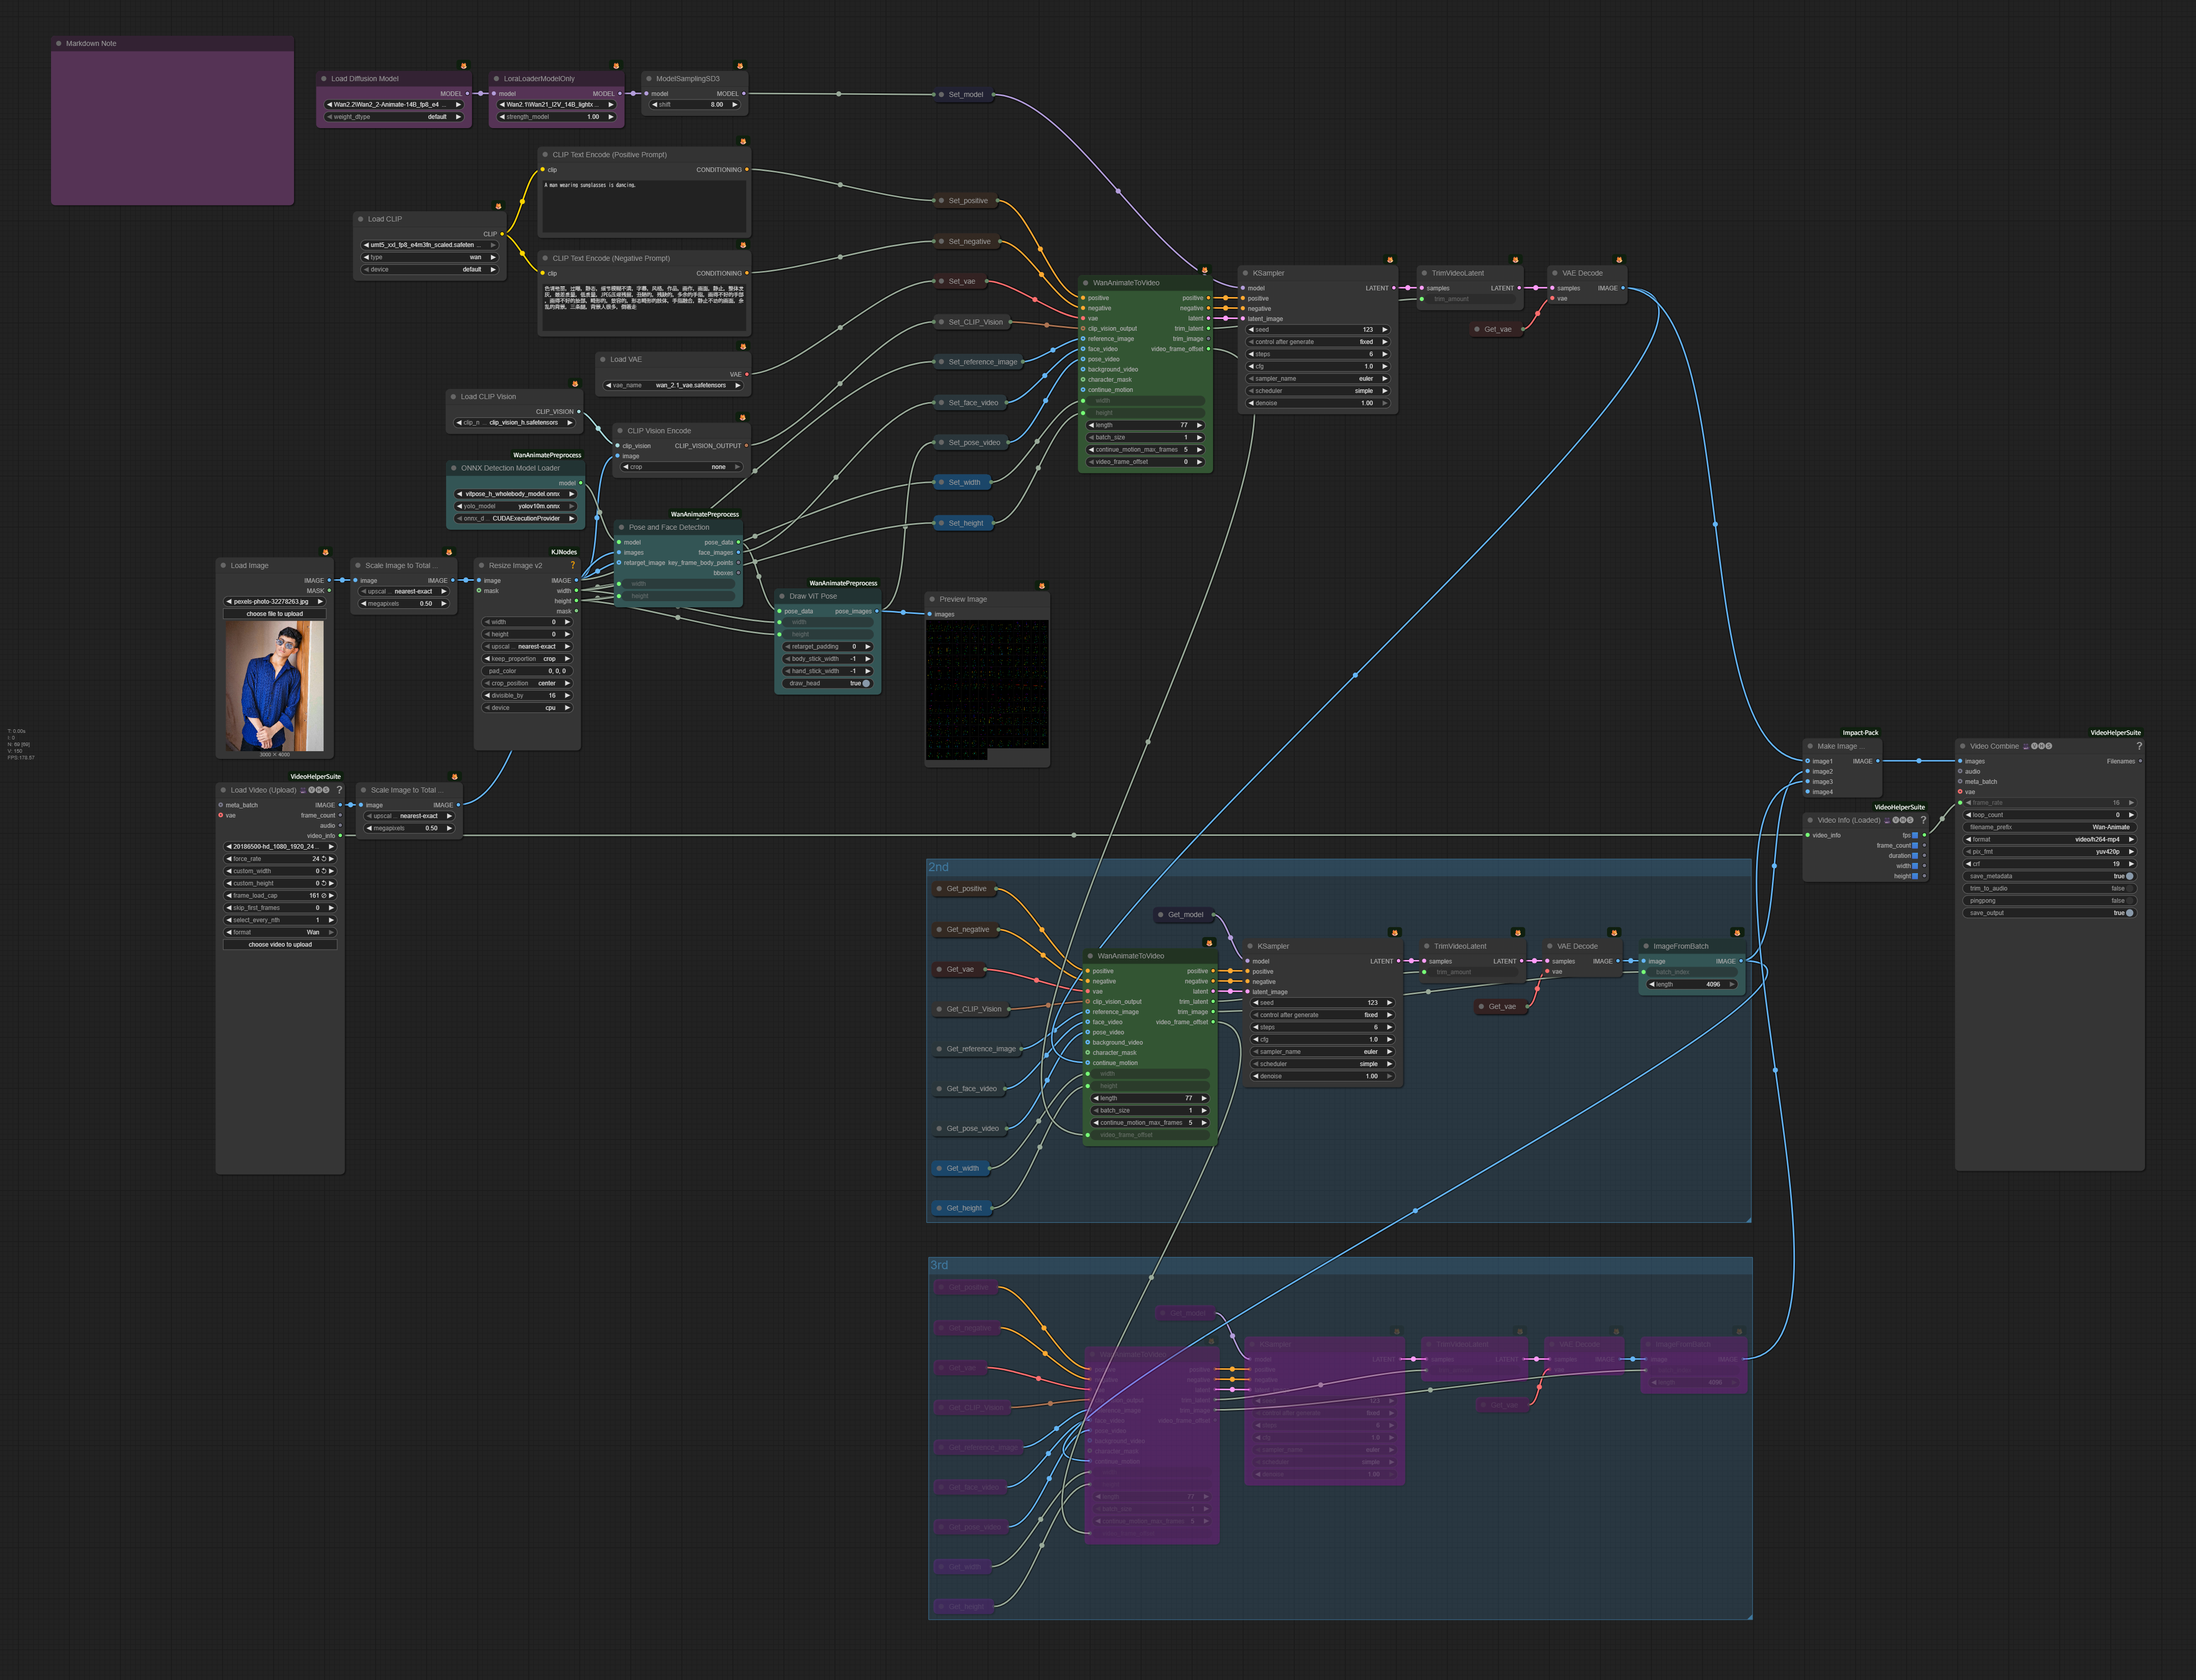Viewport: 2196px width, 1680px height.
Task: Click the Load Image preview thumbnail
Action: (275, 685)
